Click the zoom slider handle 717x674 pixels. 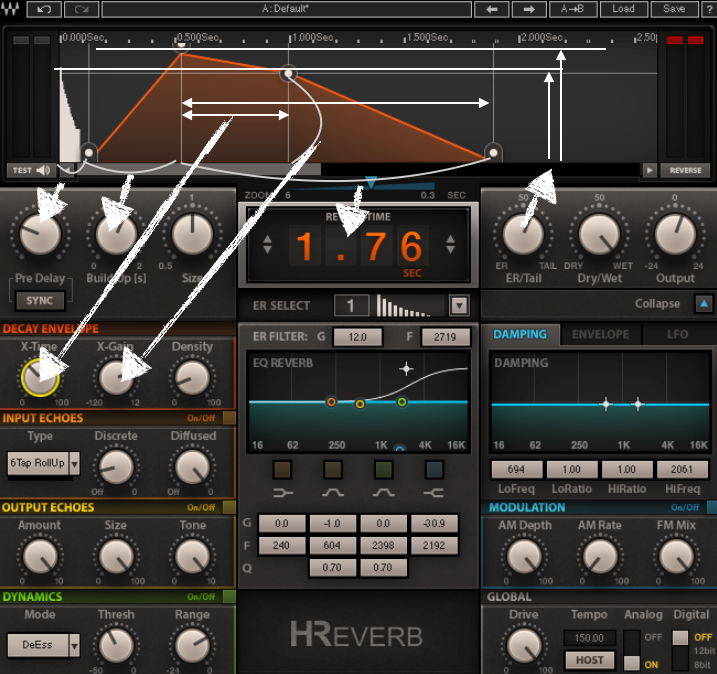371,182
